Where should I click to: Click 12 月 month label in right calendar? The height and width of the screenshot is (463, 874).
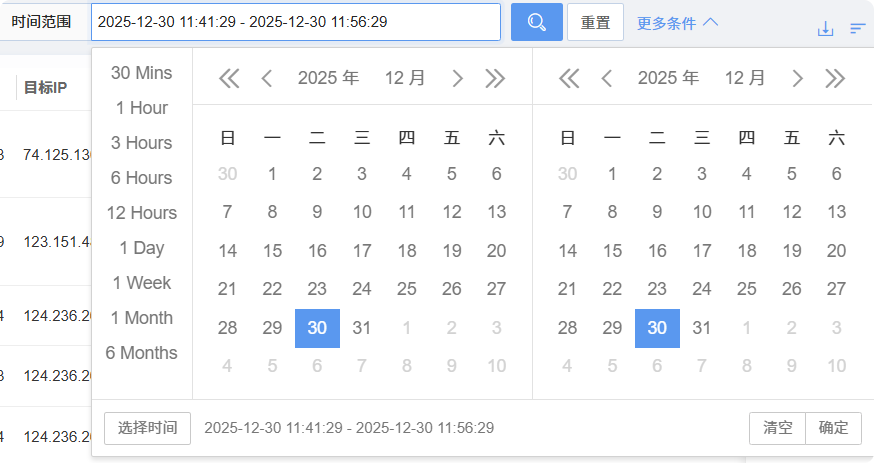745,78
